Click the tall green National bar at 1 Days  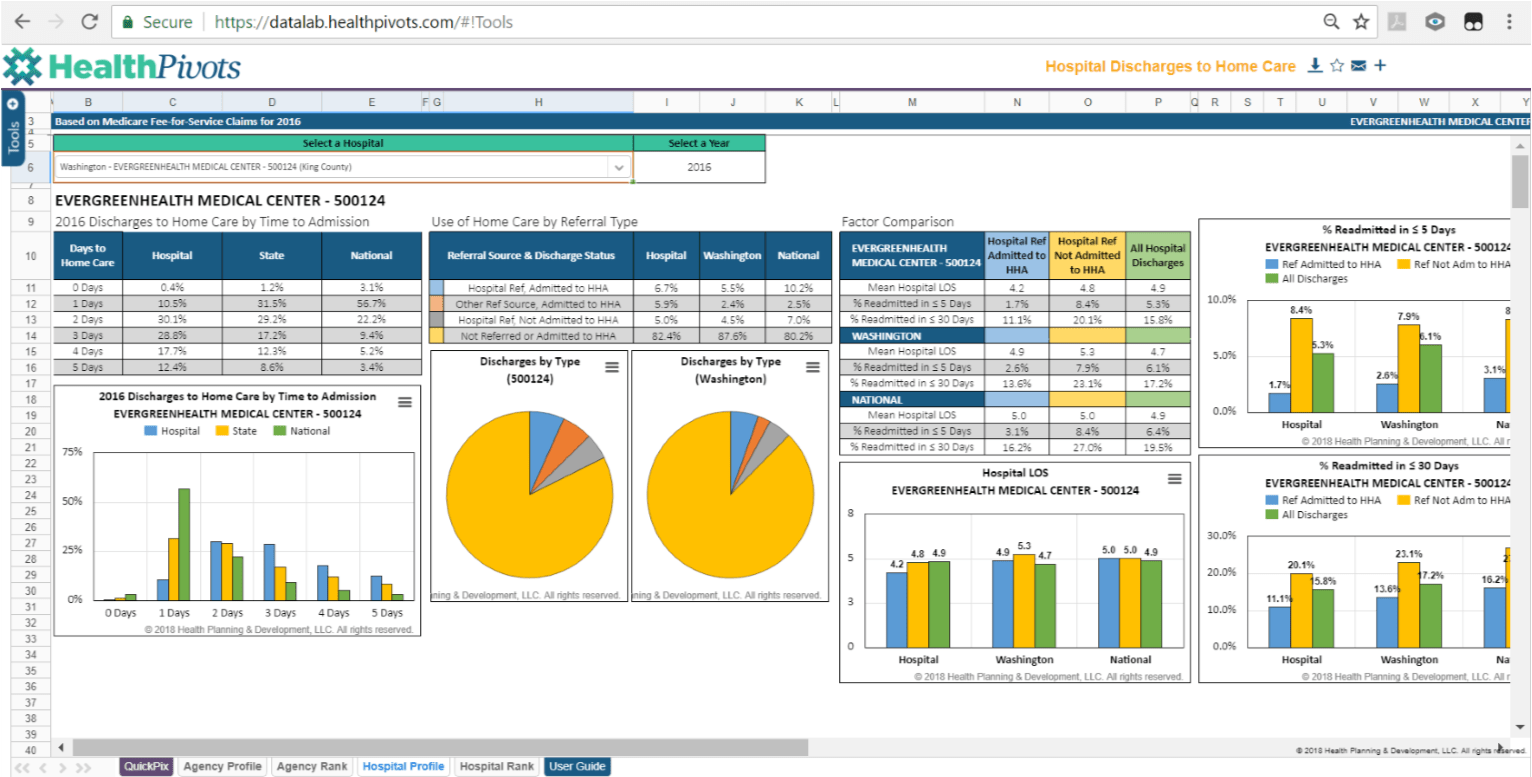[x=184, y=544]
